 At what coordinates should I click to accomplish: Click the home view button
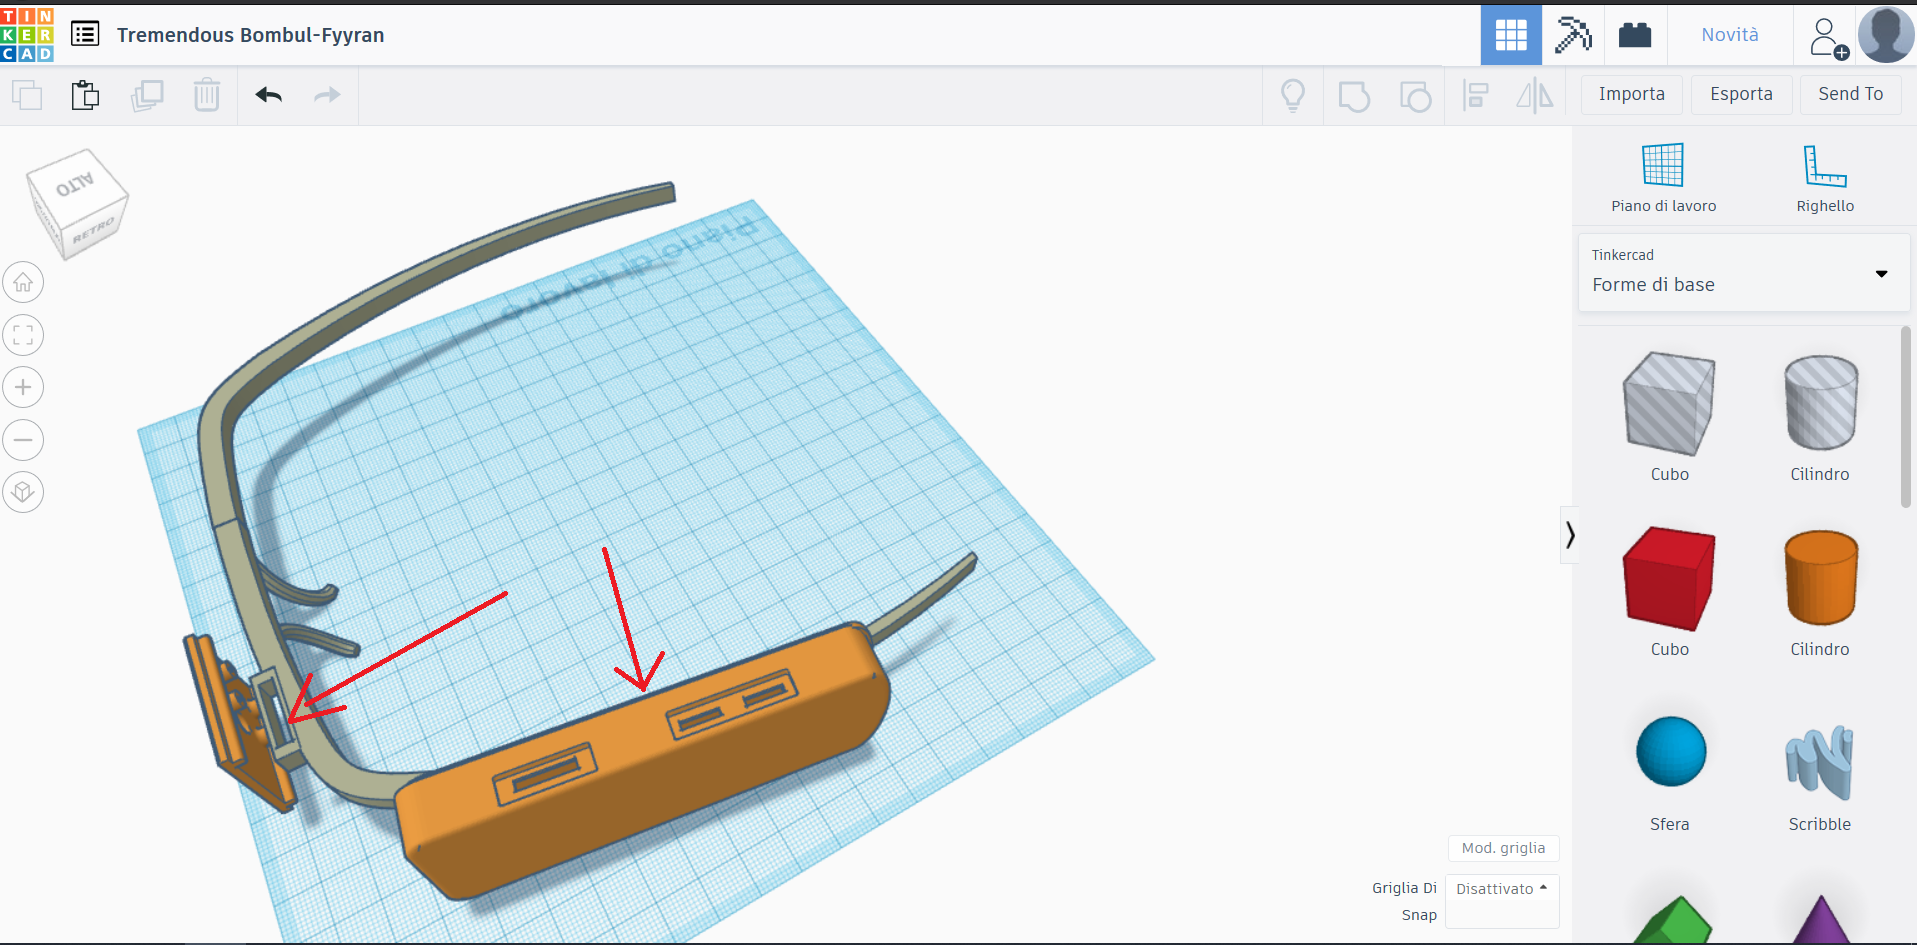(x=23, y=283)
